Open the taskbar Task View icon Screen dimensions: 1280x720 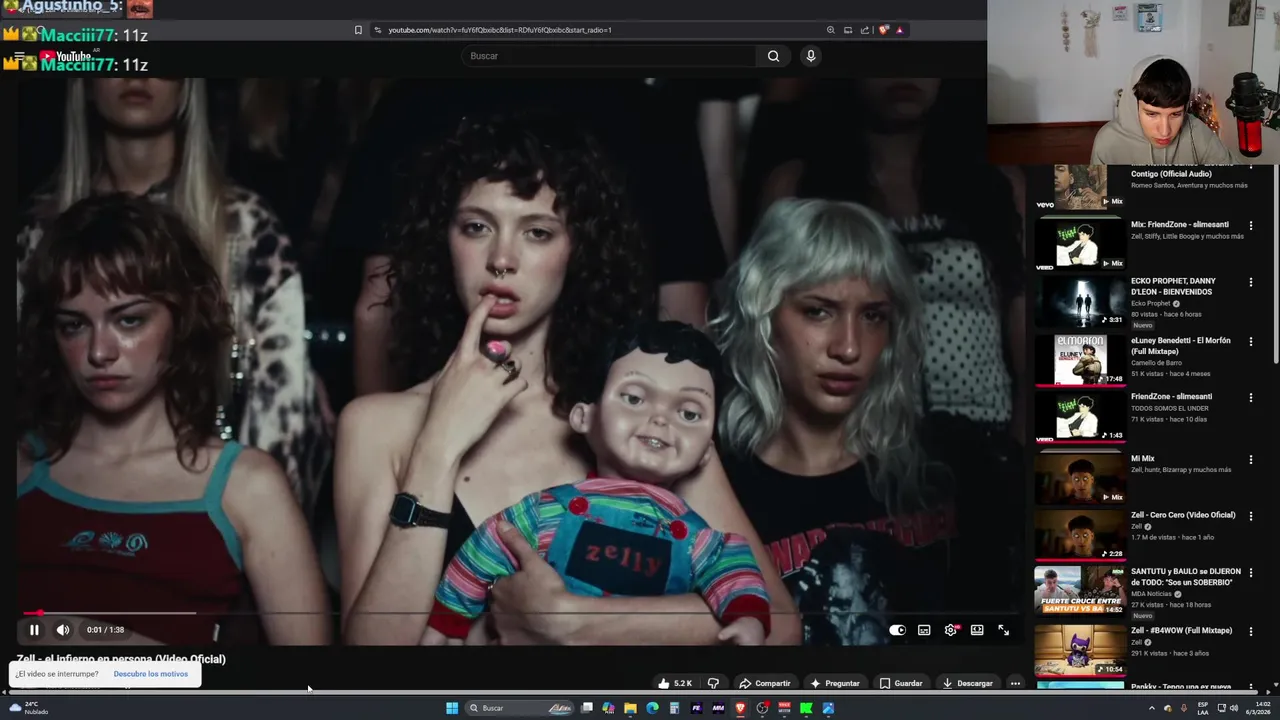coord(587,708)
